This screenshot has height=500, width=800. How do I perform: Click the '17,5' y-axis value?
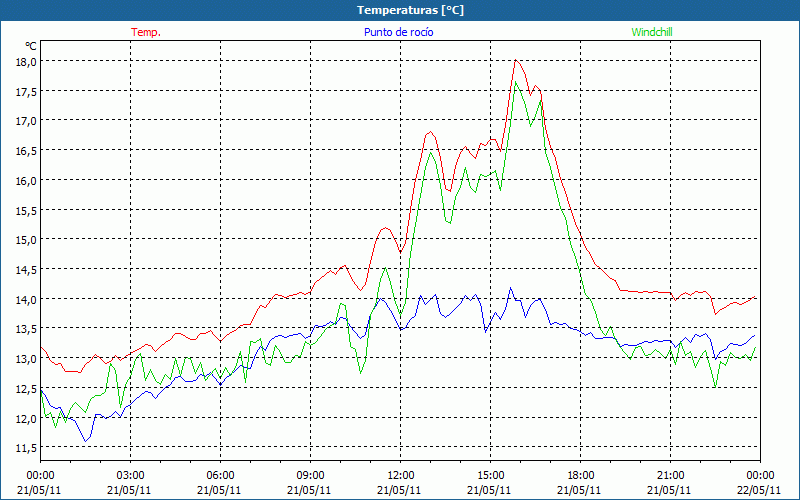click(x=27, y=91)
